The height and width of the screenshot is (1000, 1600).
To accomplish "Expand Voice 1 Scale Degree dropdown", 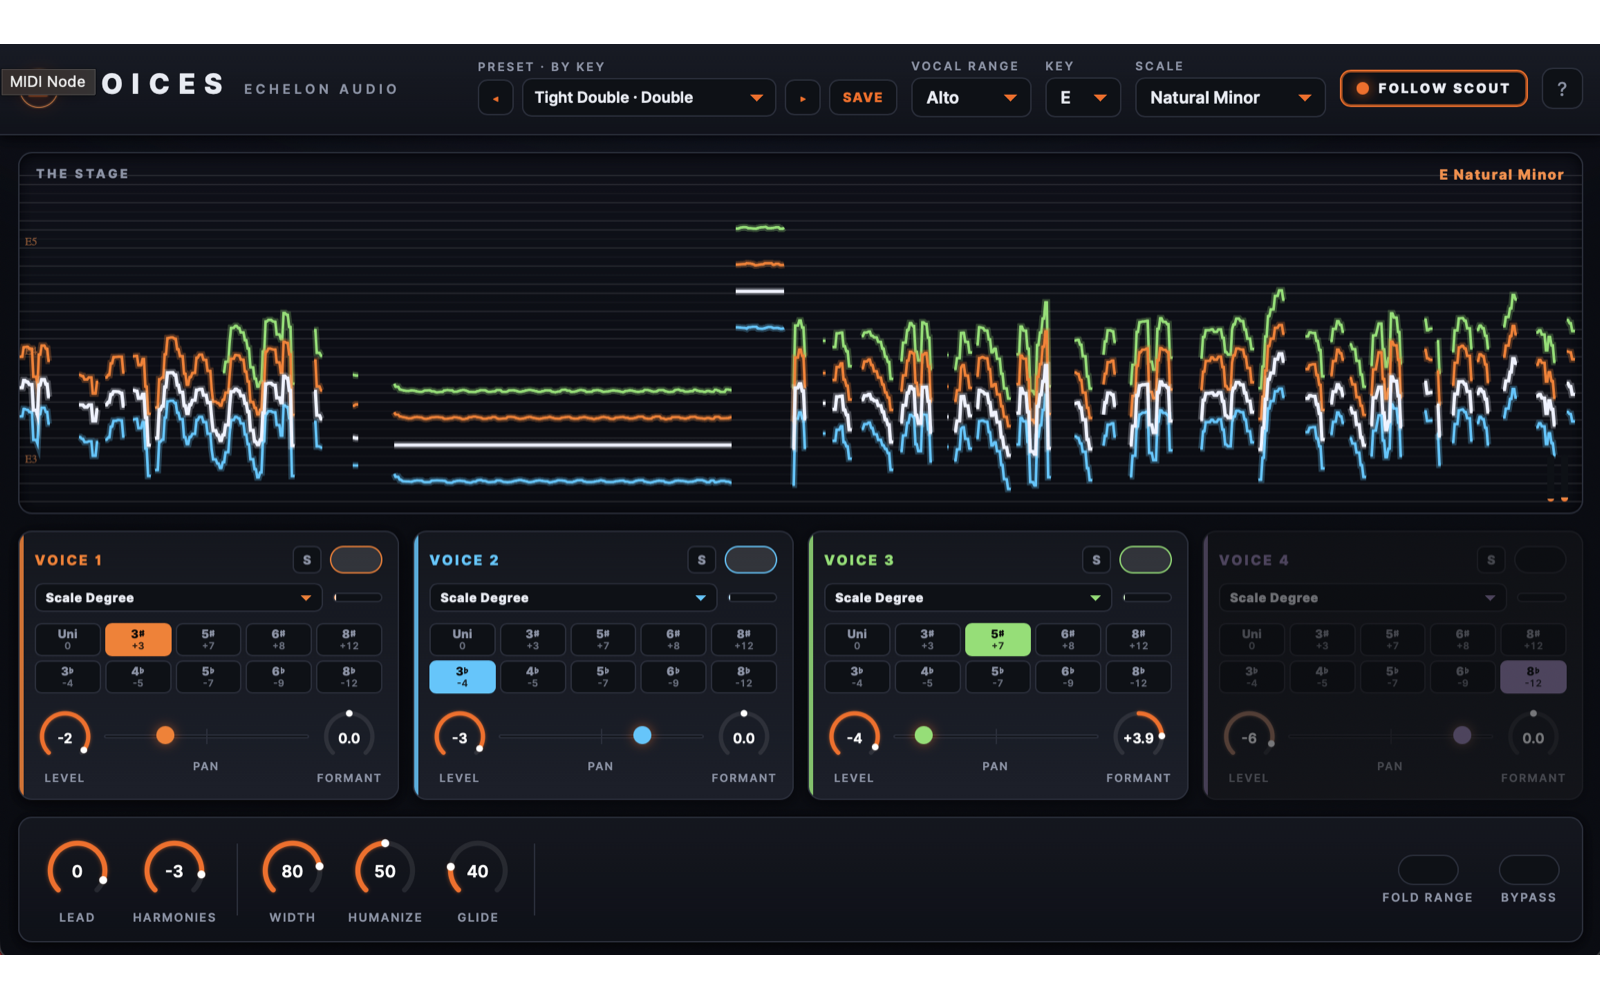I will pyautogui.click(x=179, y=598).
